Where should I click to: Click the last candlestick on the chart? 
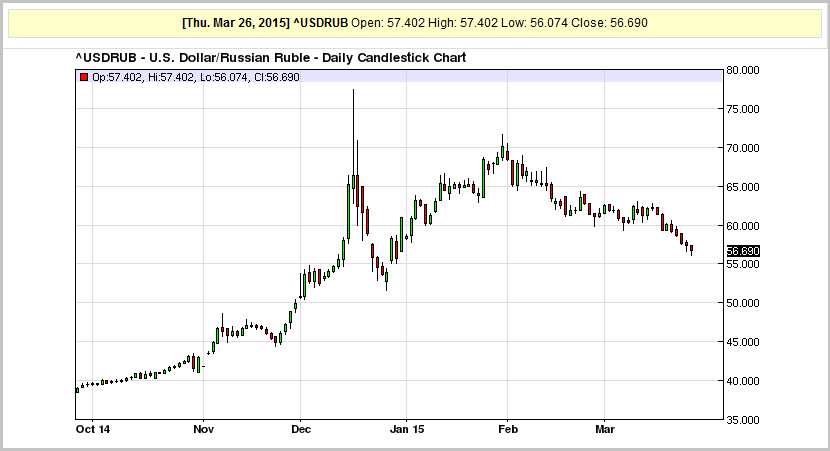coord(691,249)
